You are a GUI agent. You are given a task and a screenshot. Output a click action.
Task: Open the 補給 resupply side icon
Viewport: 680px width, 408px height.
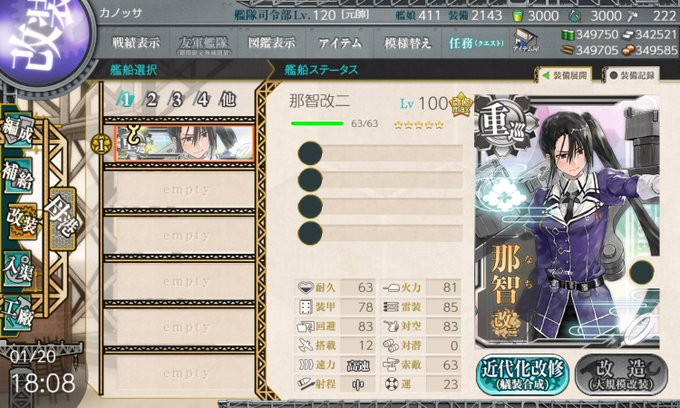18,175
